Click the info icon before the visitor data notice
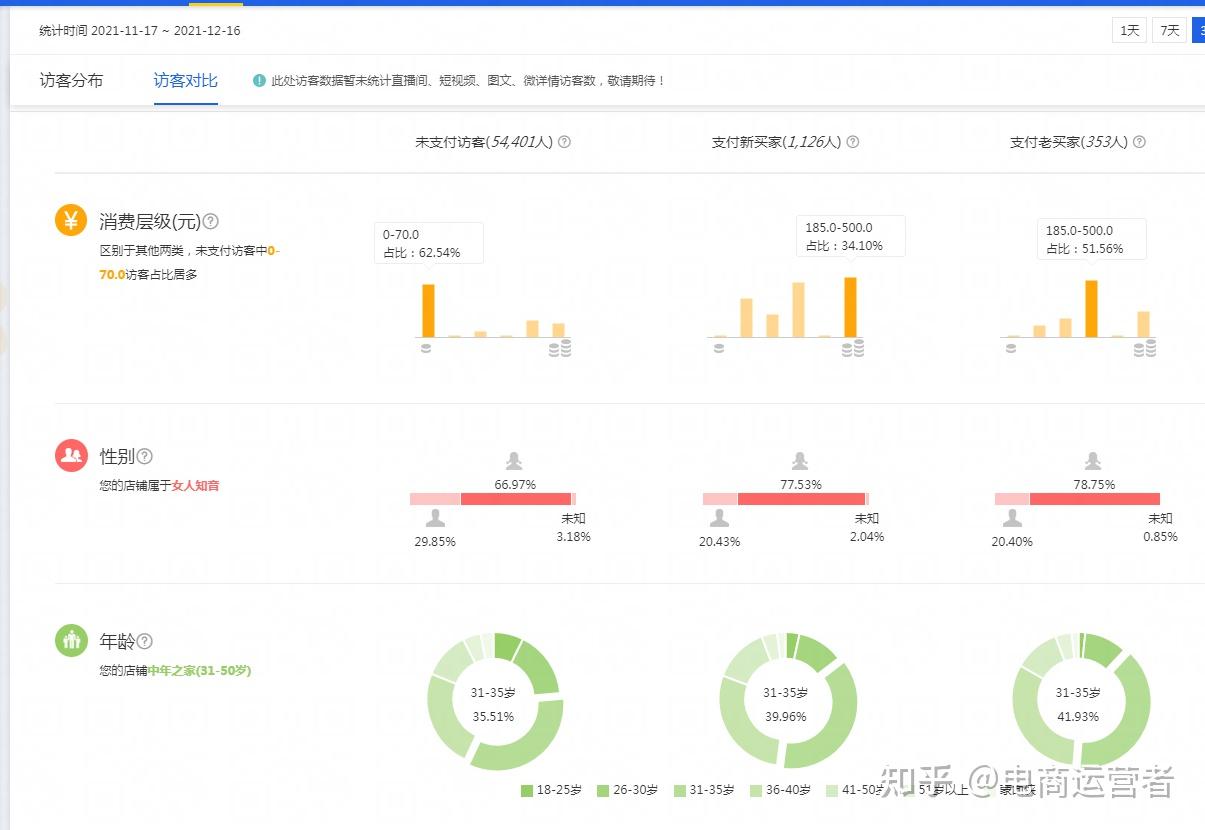The width and height of the screenshot is (1205, 830). [x=260, y=81]
